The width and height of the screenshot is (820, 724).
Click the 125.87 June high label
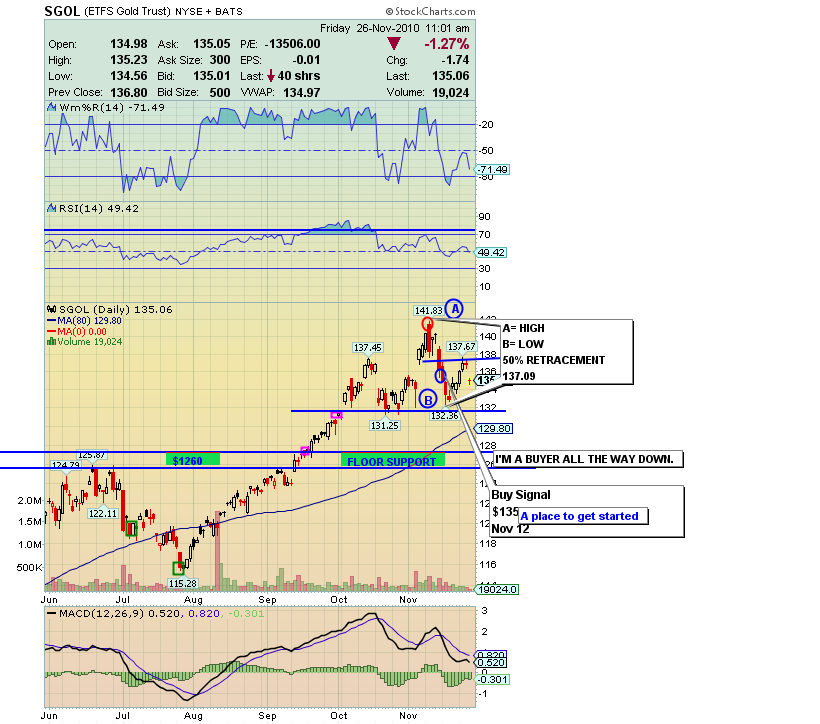tap(93, 455)
